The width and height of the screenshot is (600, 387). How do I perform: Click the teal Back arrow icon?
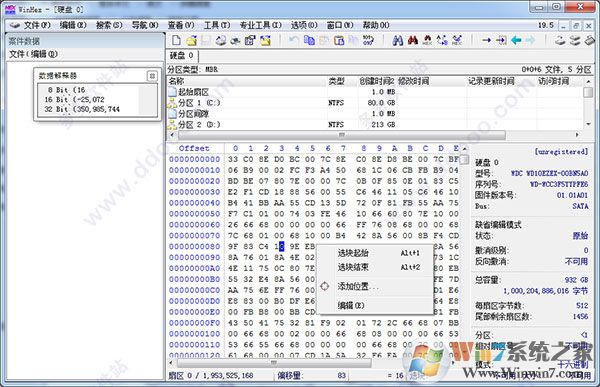[516, 40]
